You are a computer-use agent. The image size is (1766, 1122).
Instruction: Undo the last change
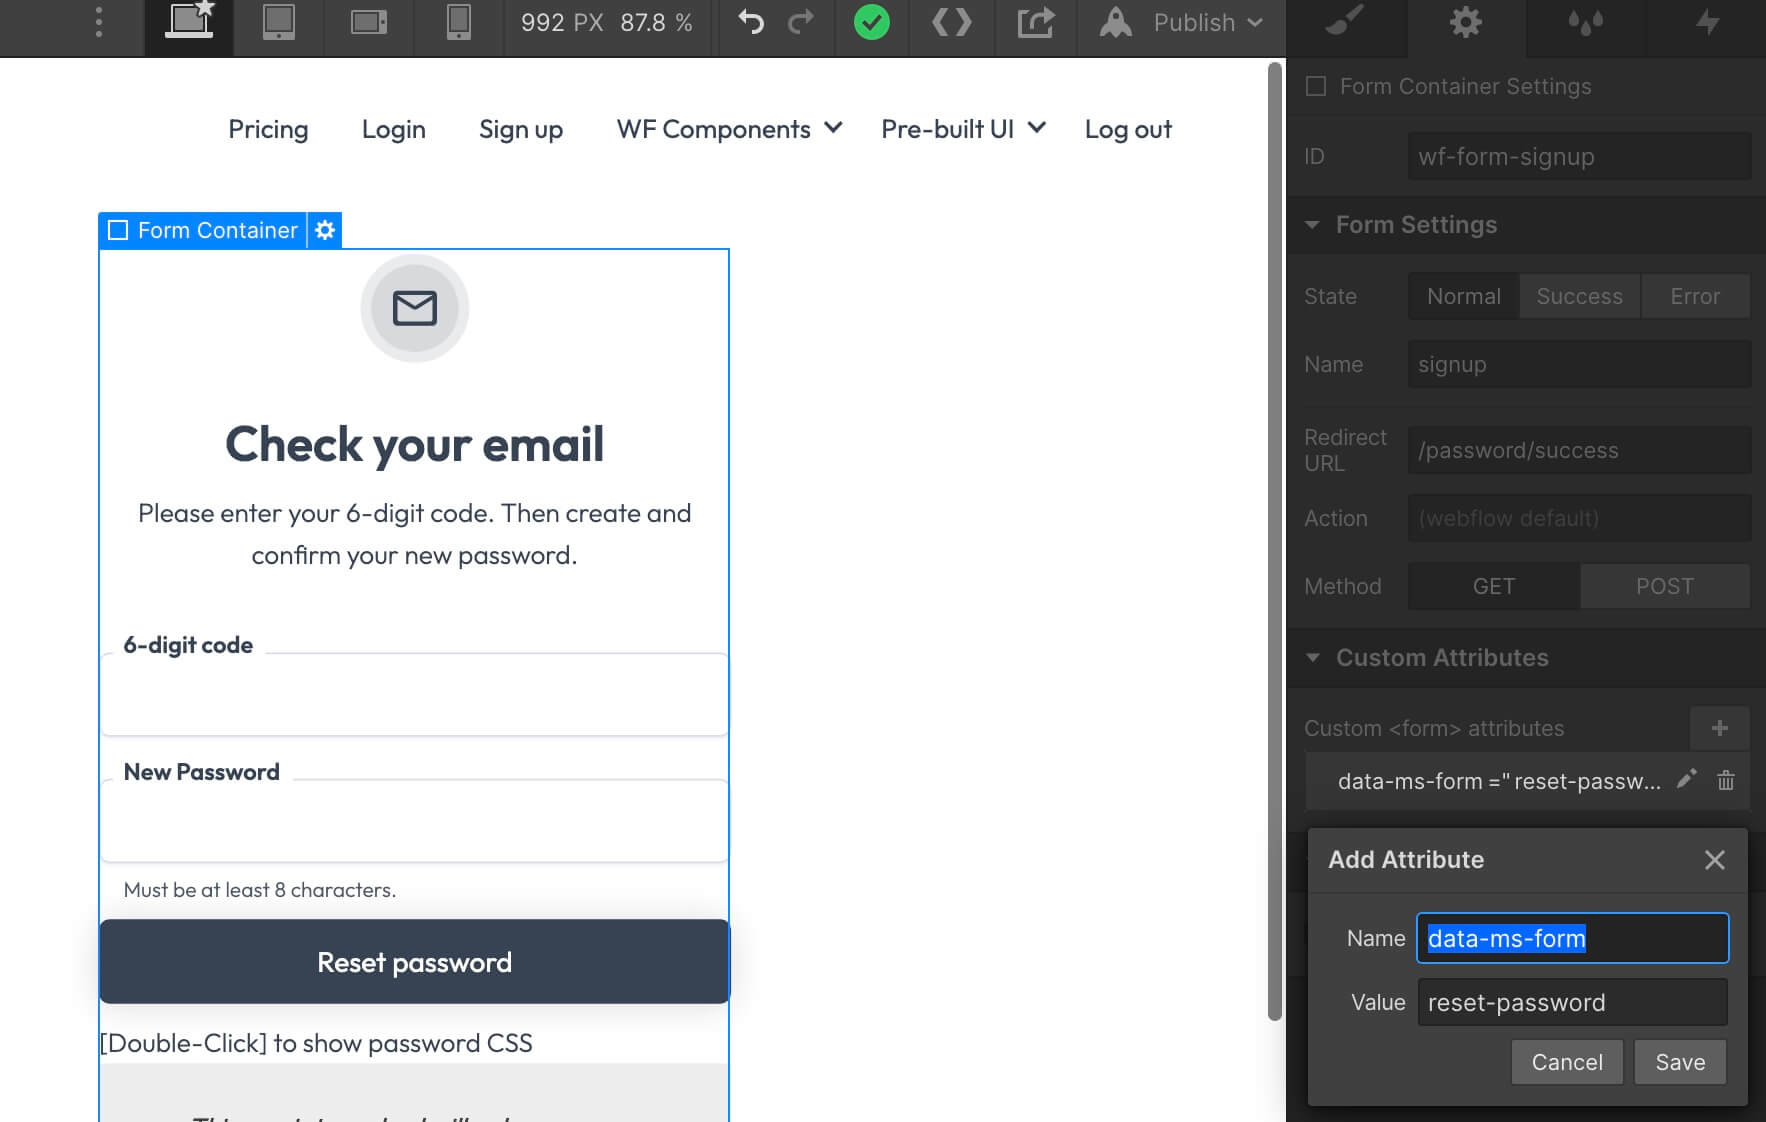click(750, 21)
